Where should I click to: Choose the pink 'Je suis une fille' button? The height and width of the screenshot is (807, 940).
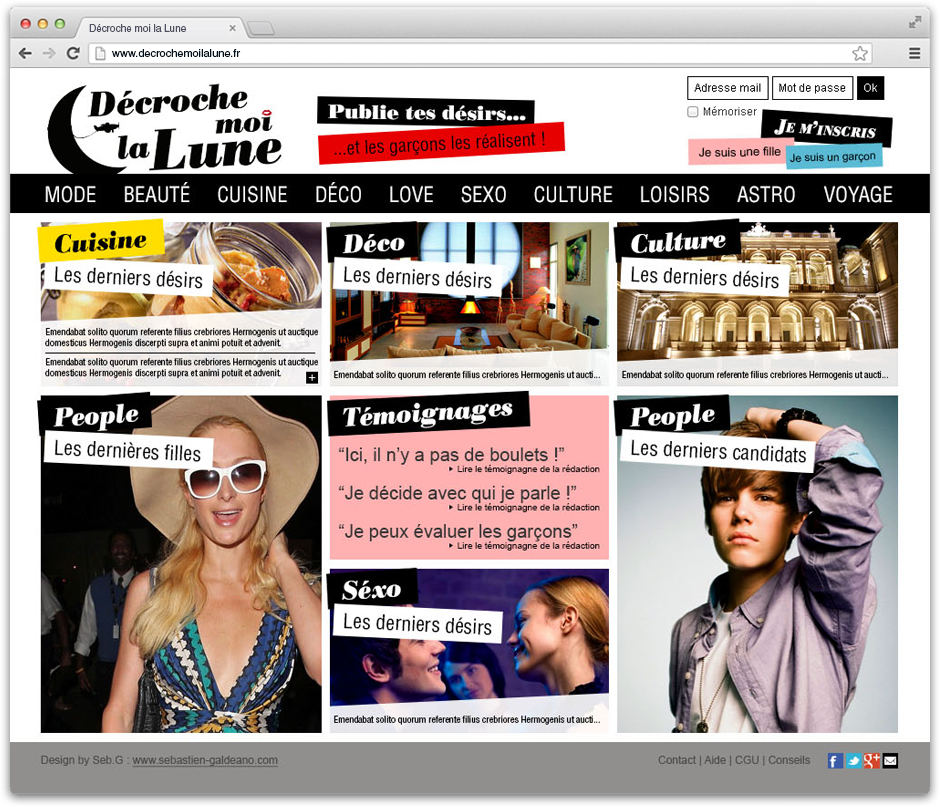point(739,152)
